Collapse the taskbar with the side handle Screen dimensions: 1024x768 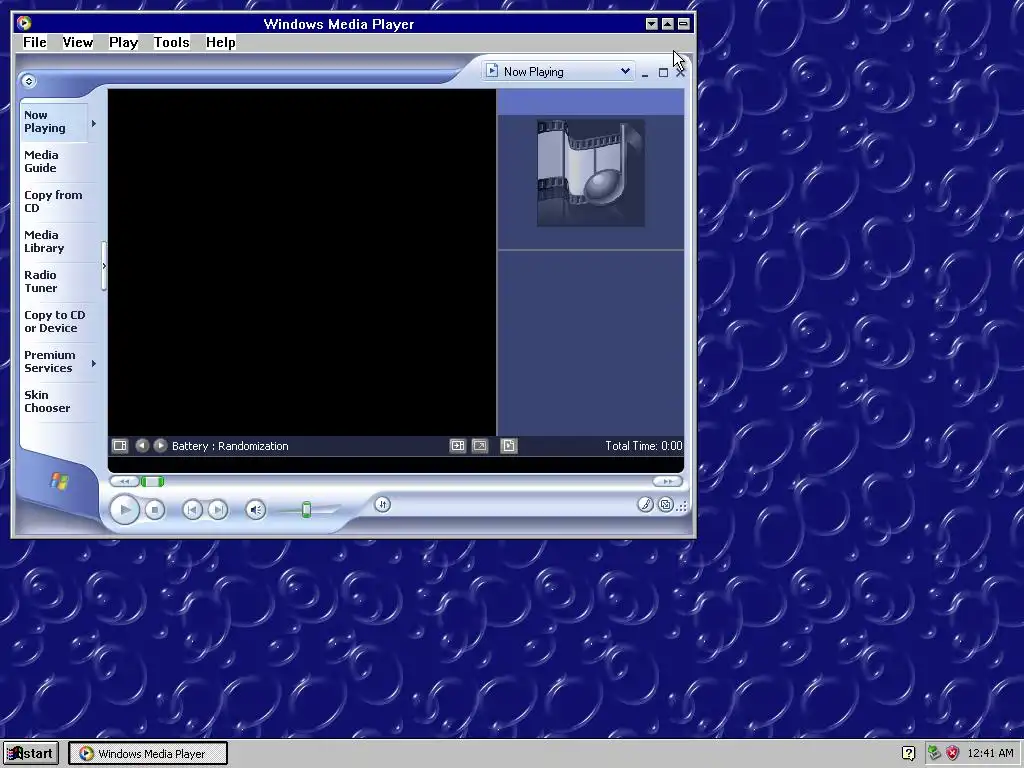pyautogui.click(x=104, y=266)
